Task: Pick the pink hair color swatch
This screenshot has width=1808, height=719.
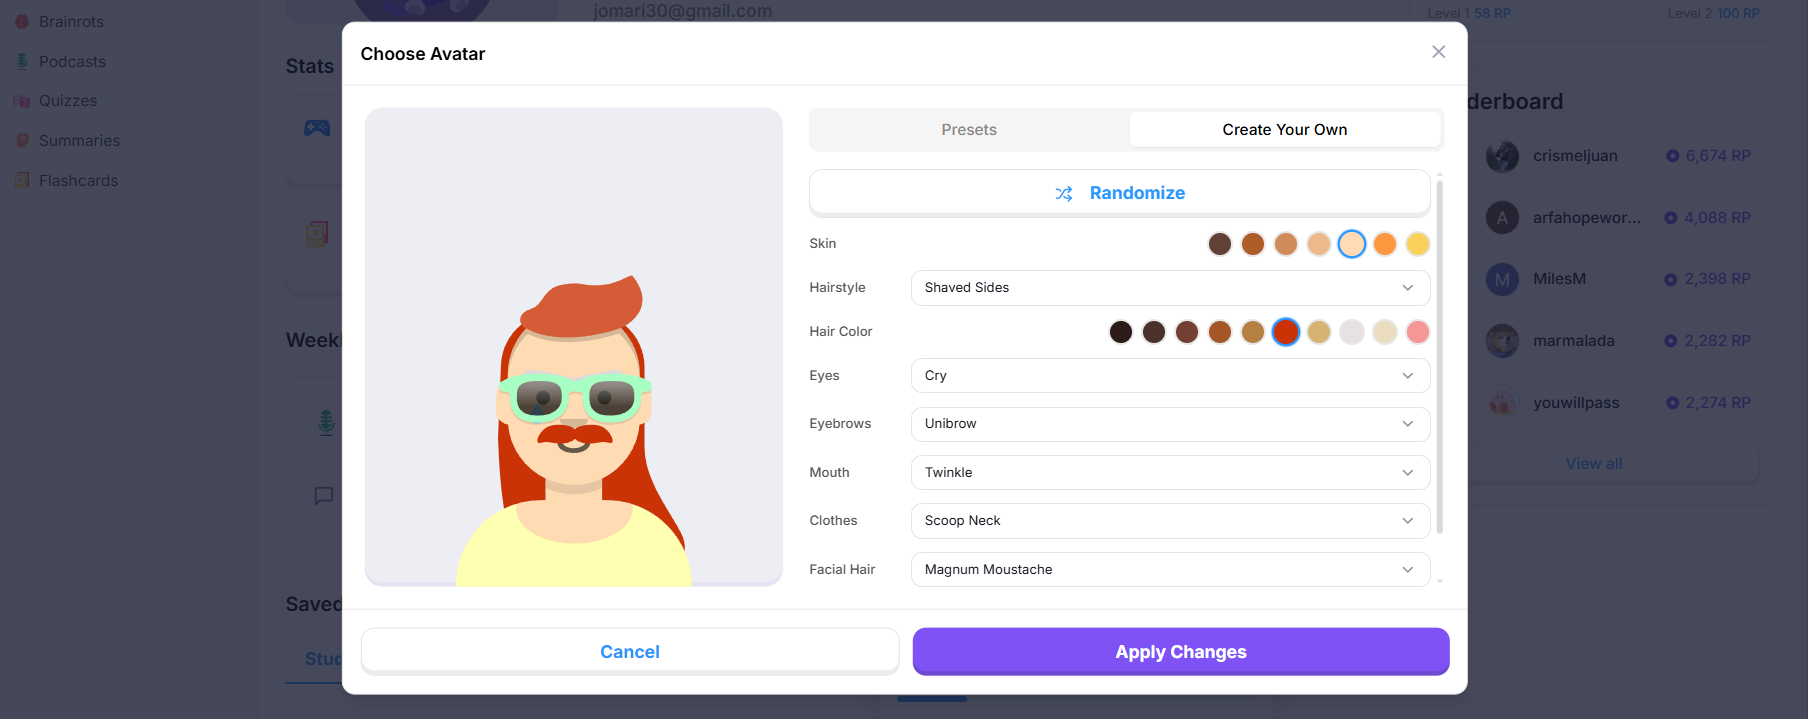Action: point(1417,332)
